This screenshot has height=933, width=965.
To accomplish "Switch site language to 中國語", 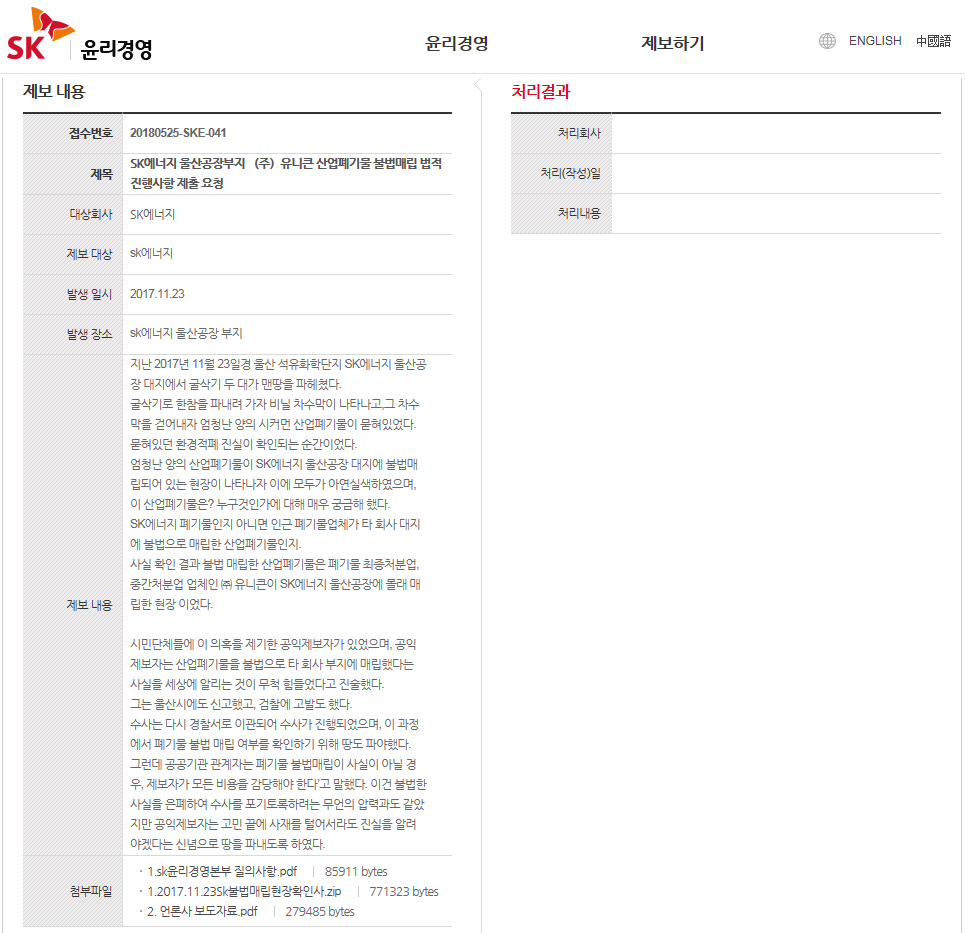I will pyautogui.click(x=933, y=41).
